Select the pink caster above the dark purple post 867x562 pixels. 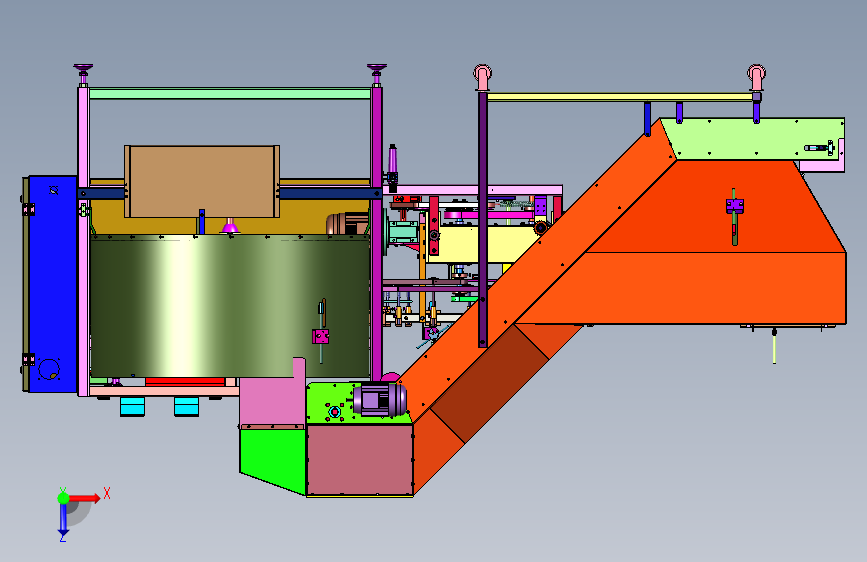point(483,77)
